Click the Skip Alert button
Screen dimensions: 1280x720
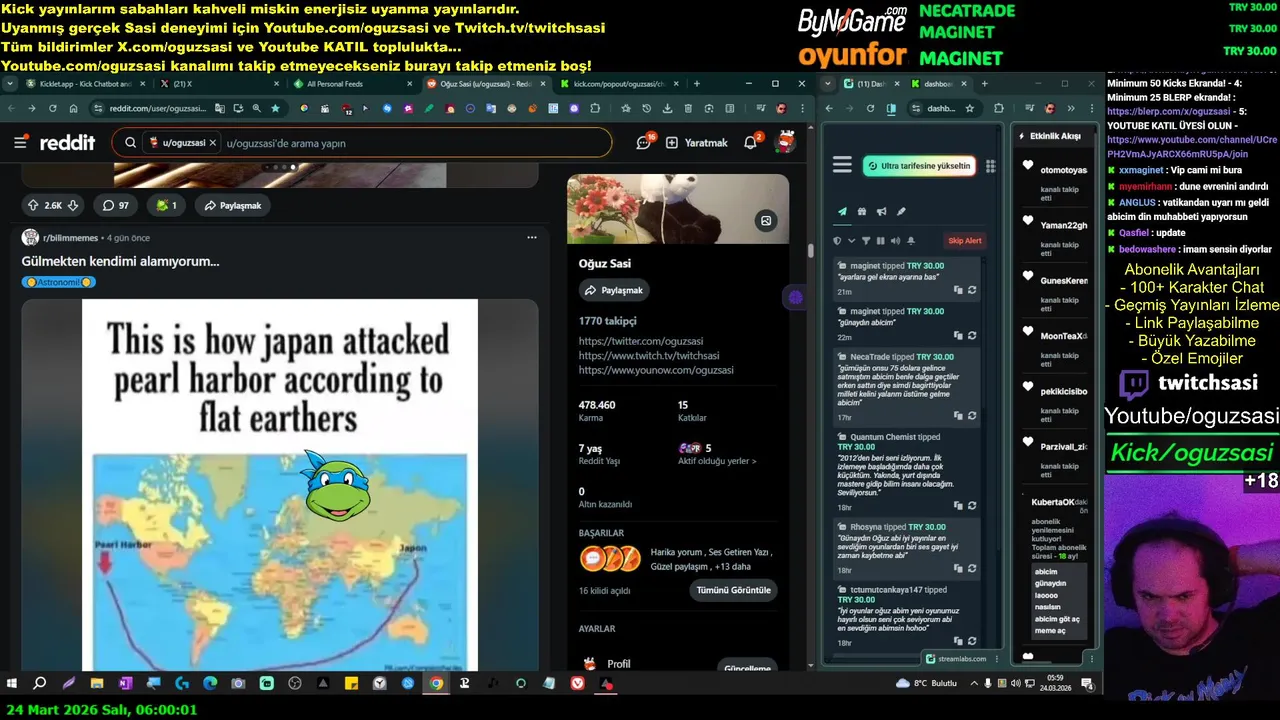(x=965, y=241)
